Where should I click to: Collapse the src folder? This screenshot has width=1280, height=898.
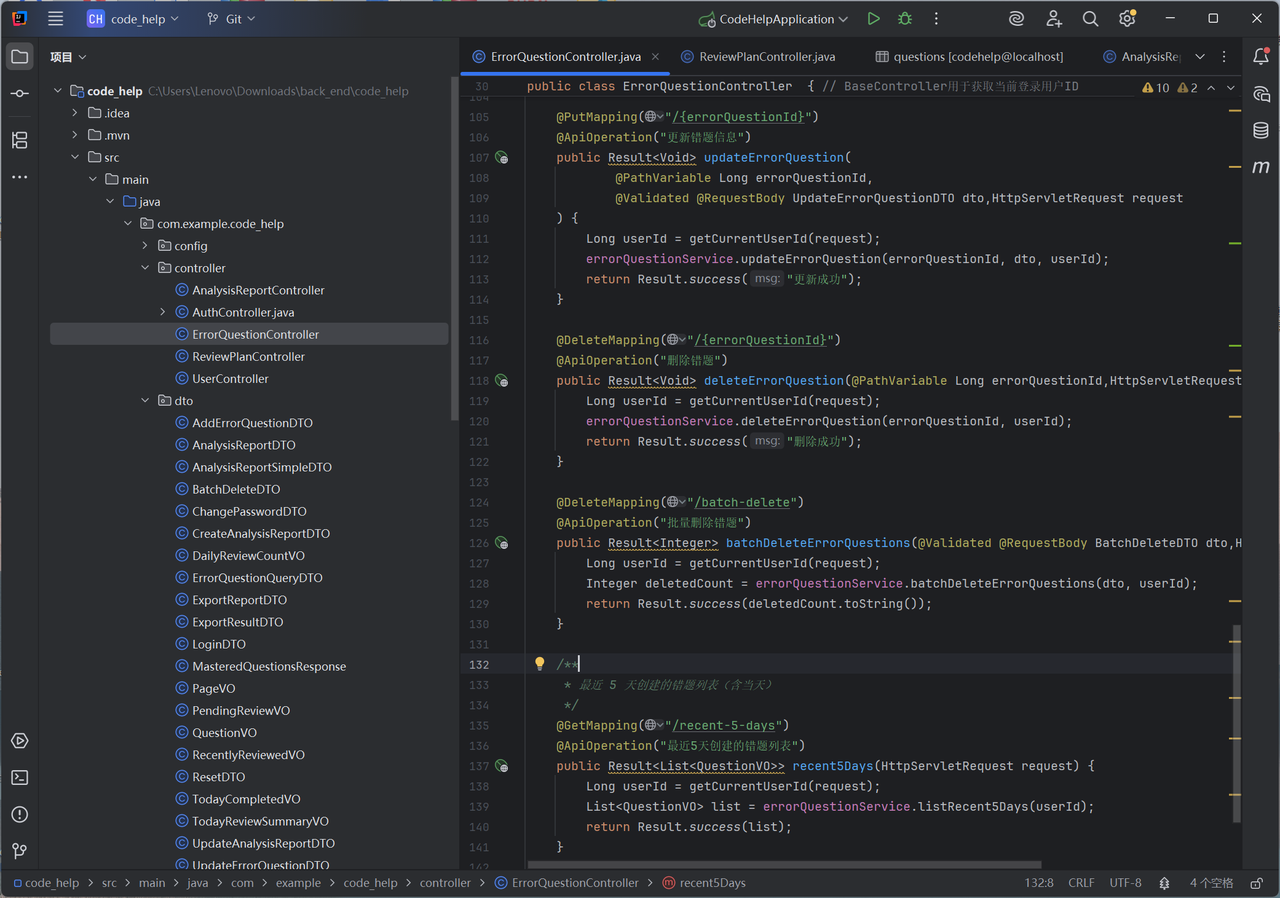(75, 157)
